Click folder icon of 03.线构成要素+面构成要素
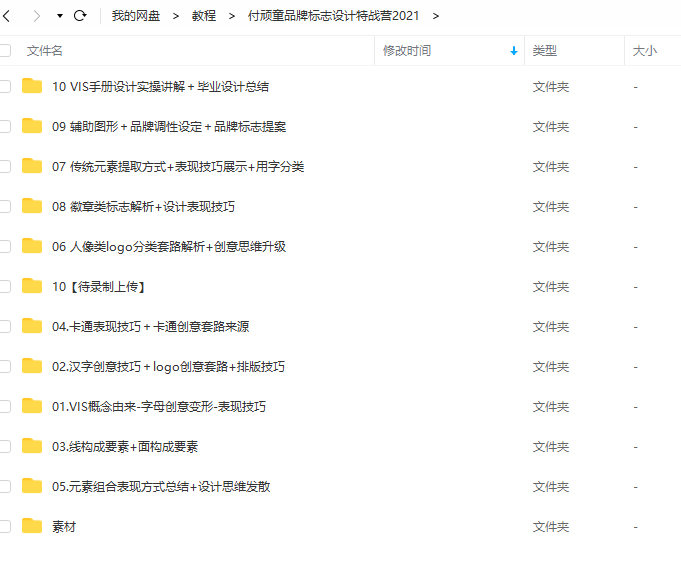The image size is (681, 578). coord(32,446)
